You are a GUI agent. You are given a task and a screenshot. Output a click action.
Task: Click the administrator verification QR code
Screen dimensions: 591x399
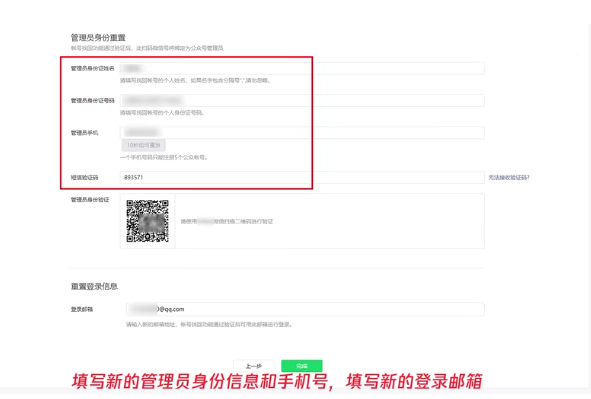click(147, 221)
